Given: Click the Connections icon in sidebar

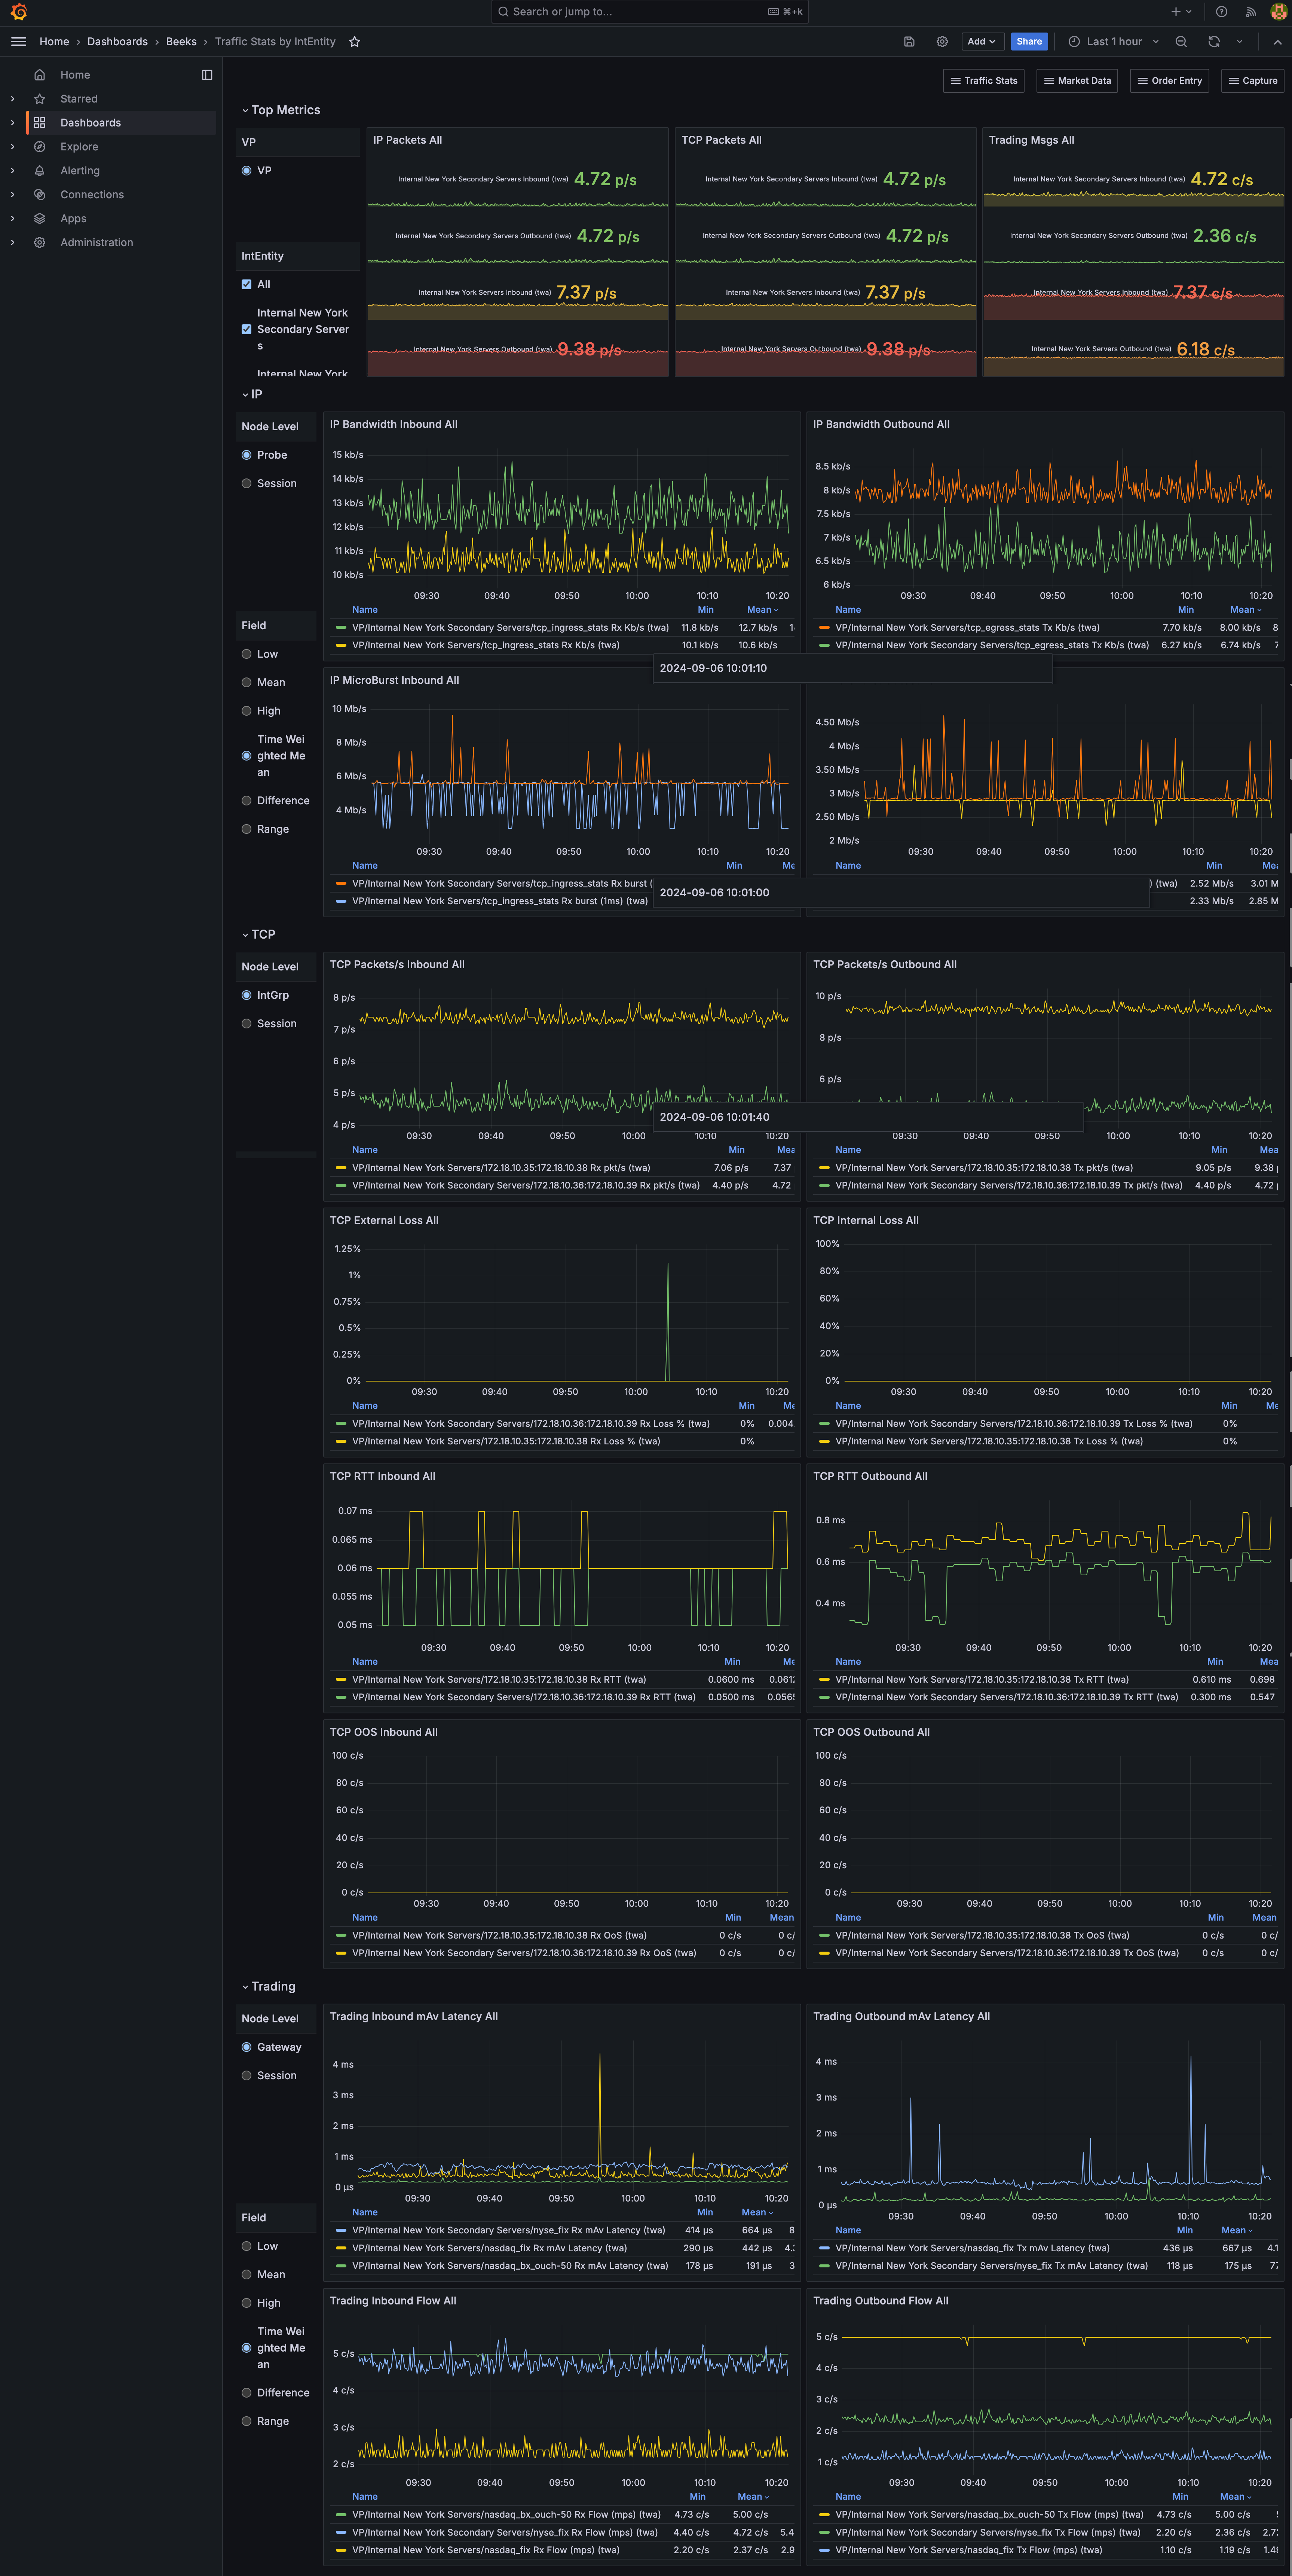Looking at the screenshot, I should (x=40, y=195).
